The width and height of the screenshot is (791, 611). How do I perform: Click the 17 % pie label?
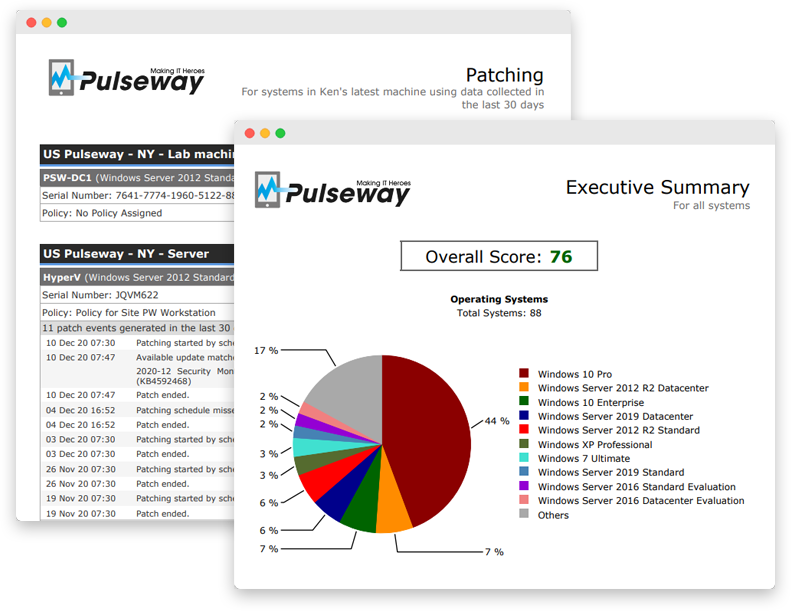pos(266,350)
